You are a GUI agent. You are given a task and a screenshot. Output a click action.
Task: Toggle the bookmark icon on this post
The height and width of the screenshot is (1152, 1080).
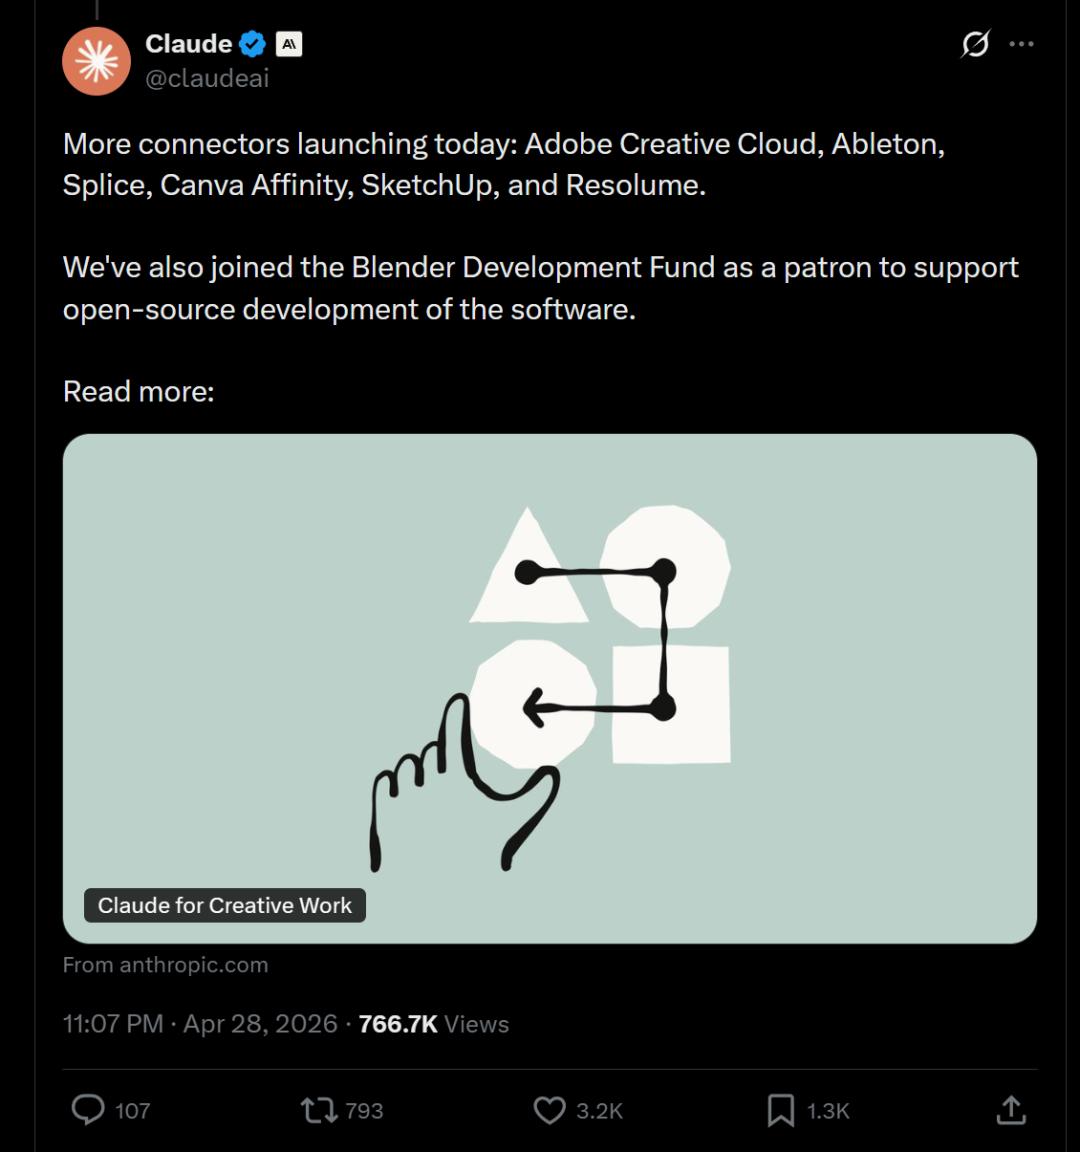[780, 1109]
